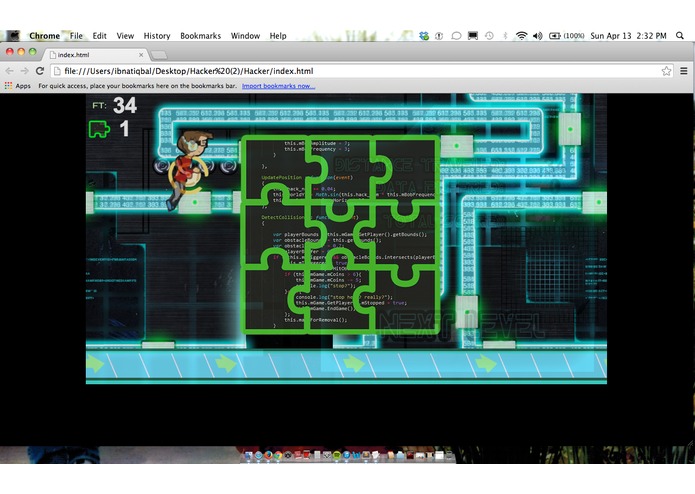Image resolution: width=695 pixels, height=494 pixels.
Task: Click the battery status icon
Action: [555, 36]
